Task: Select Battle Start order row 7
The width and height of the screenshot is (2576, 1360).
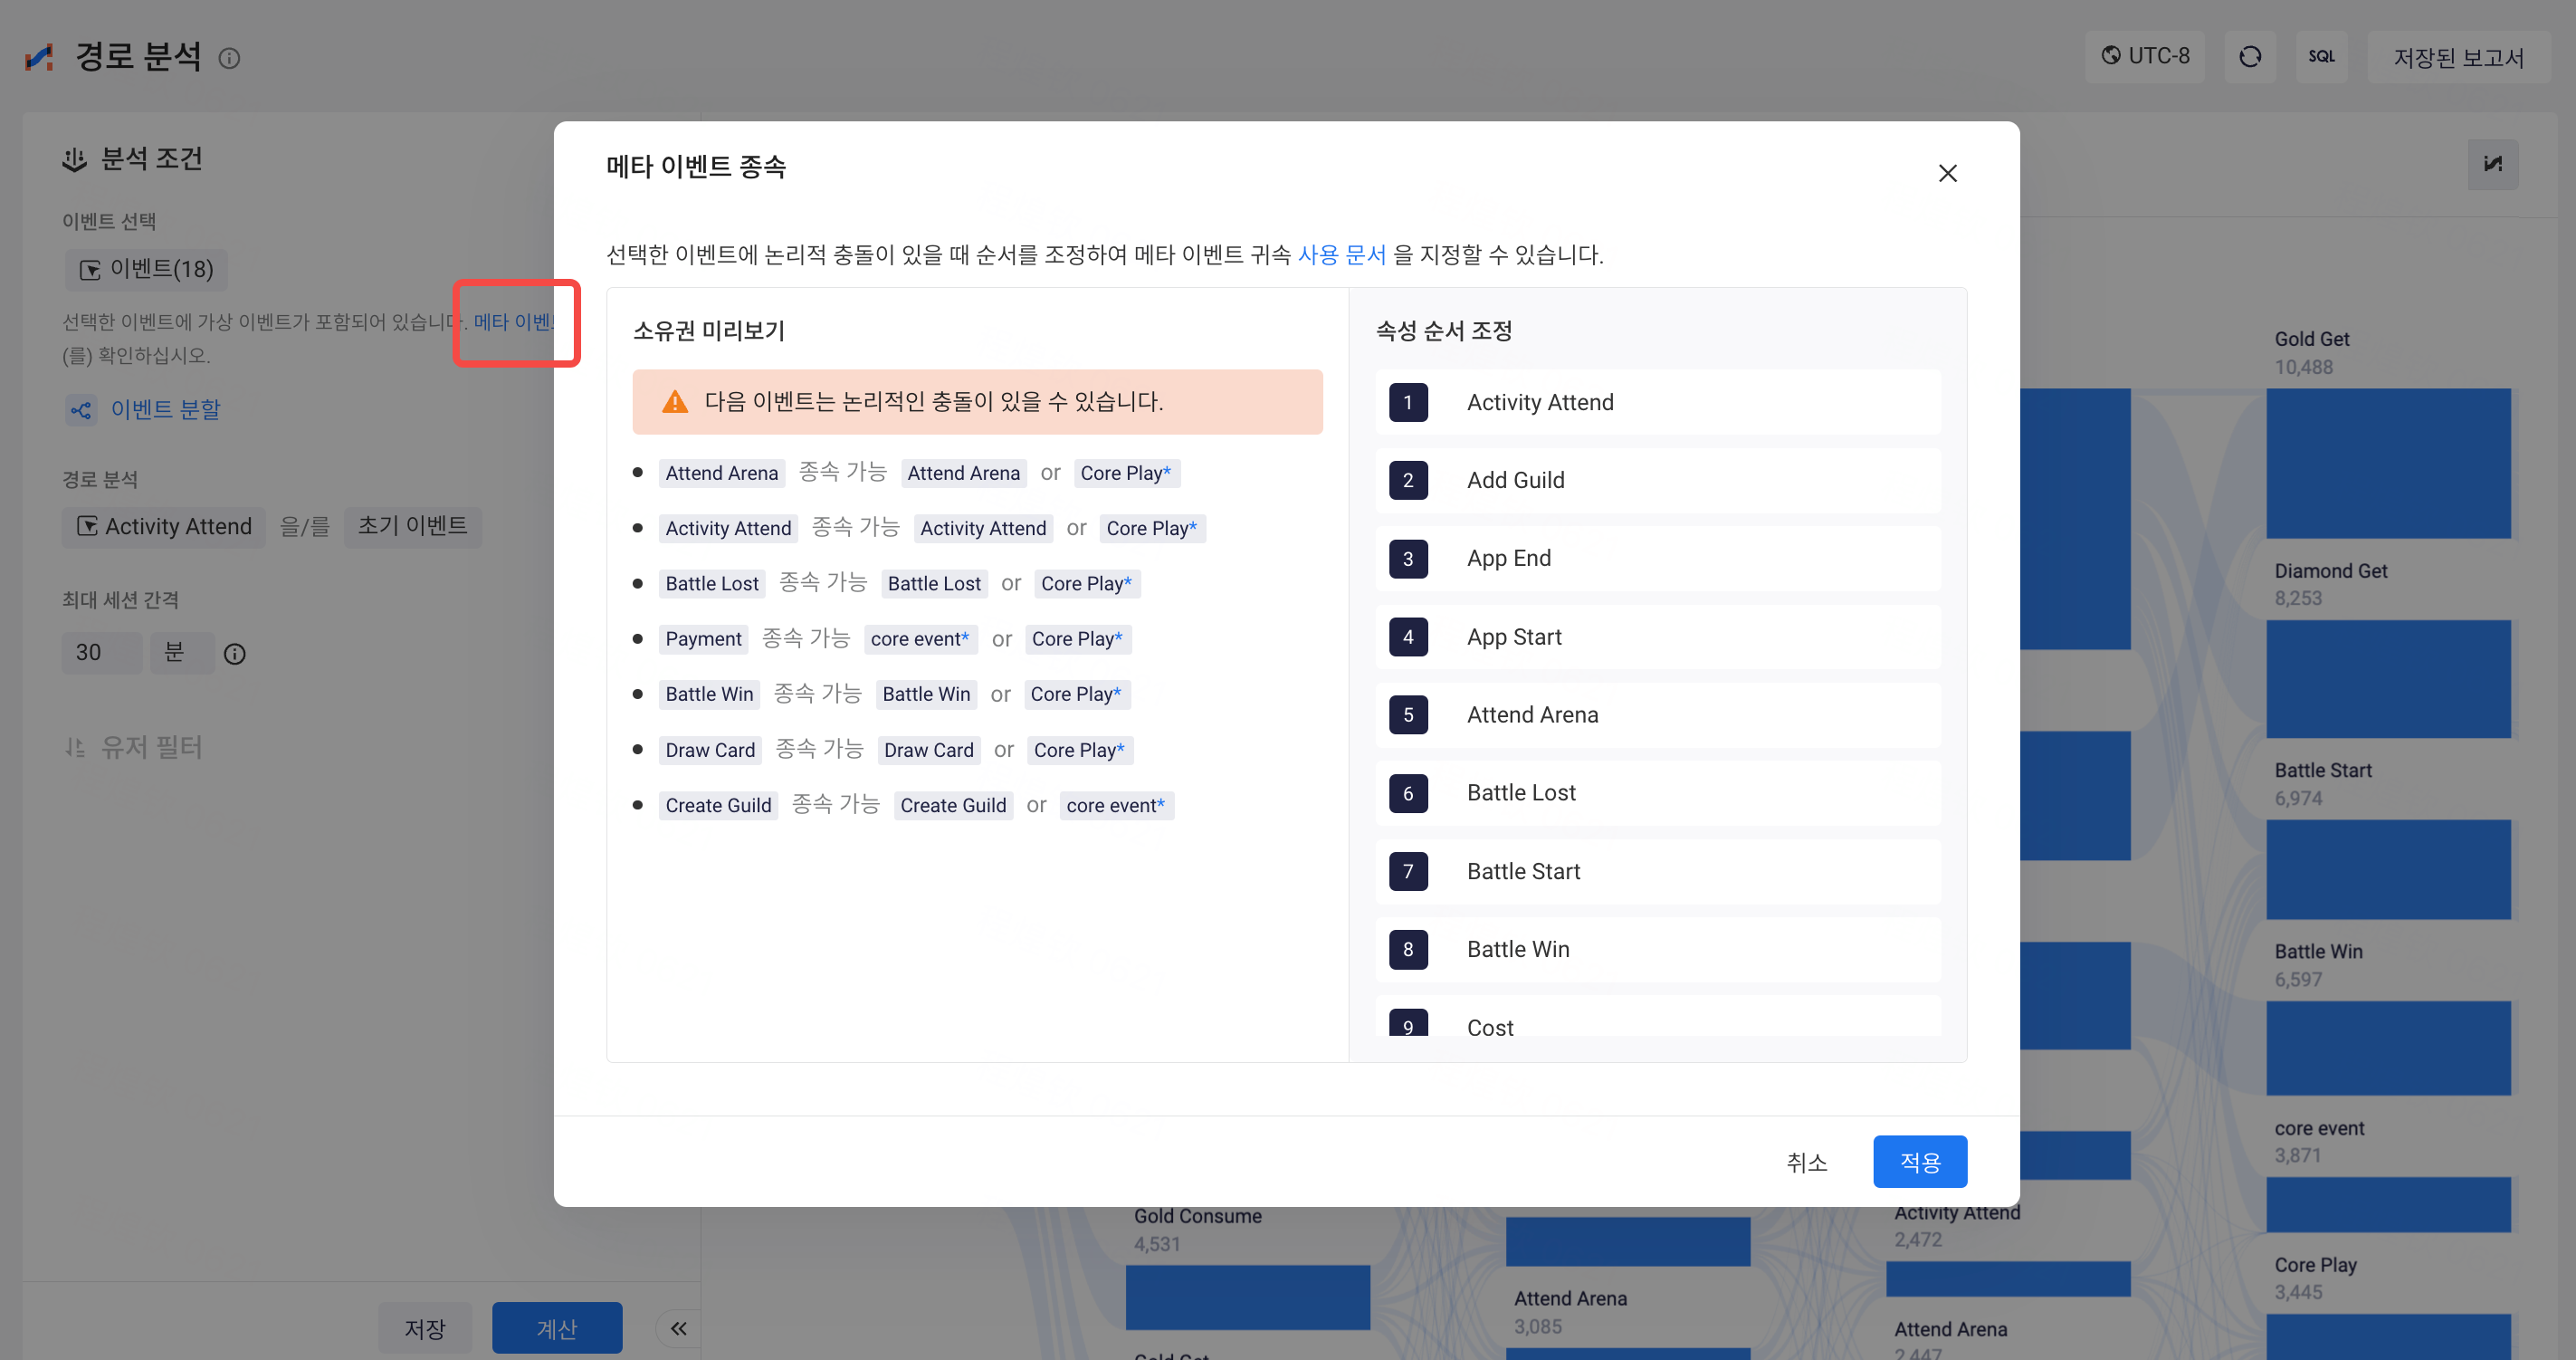Action: click(x=1657, y=871)
